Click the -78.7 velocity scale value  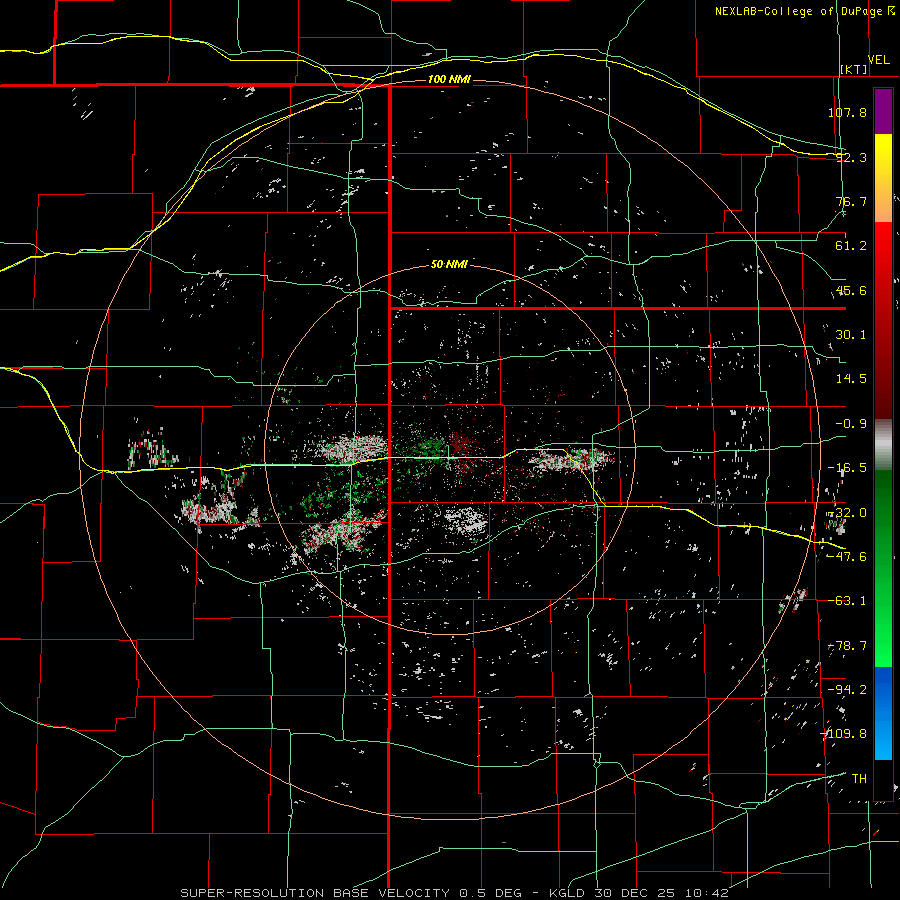pyautogui.click(x=847, y=646)
